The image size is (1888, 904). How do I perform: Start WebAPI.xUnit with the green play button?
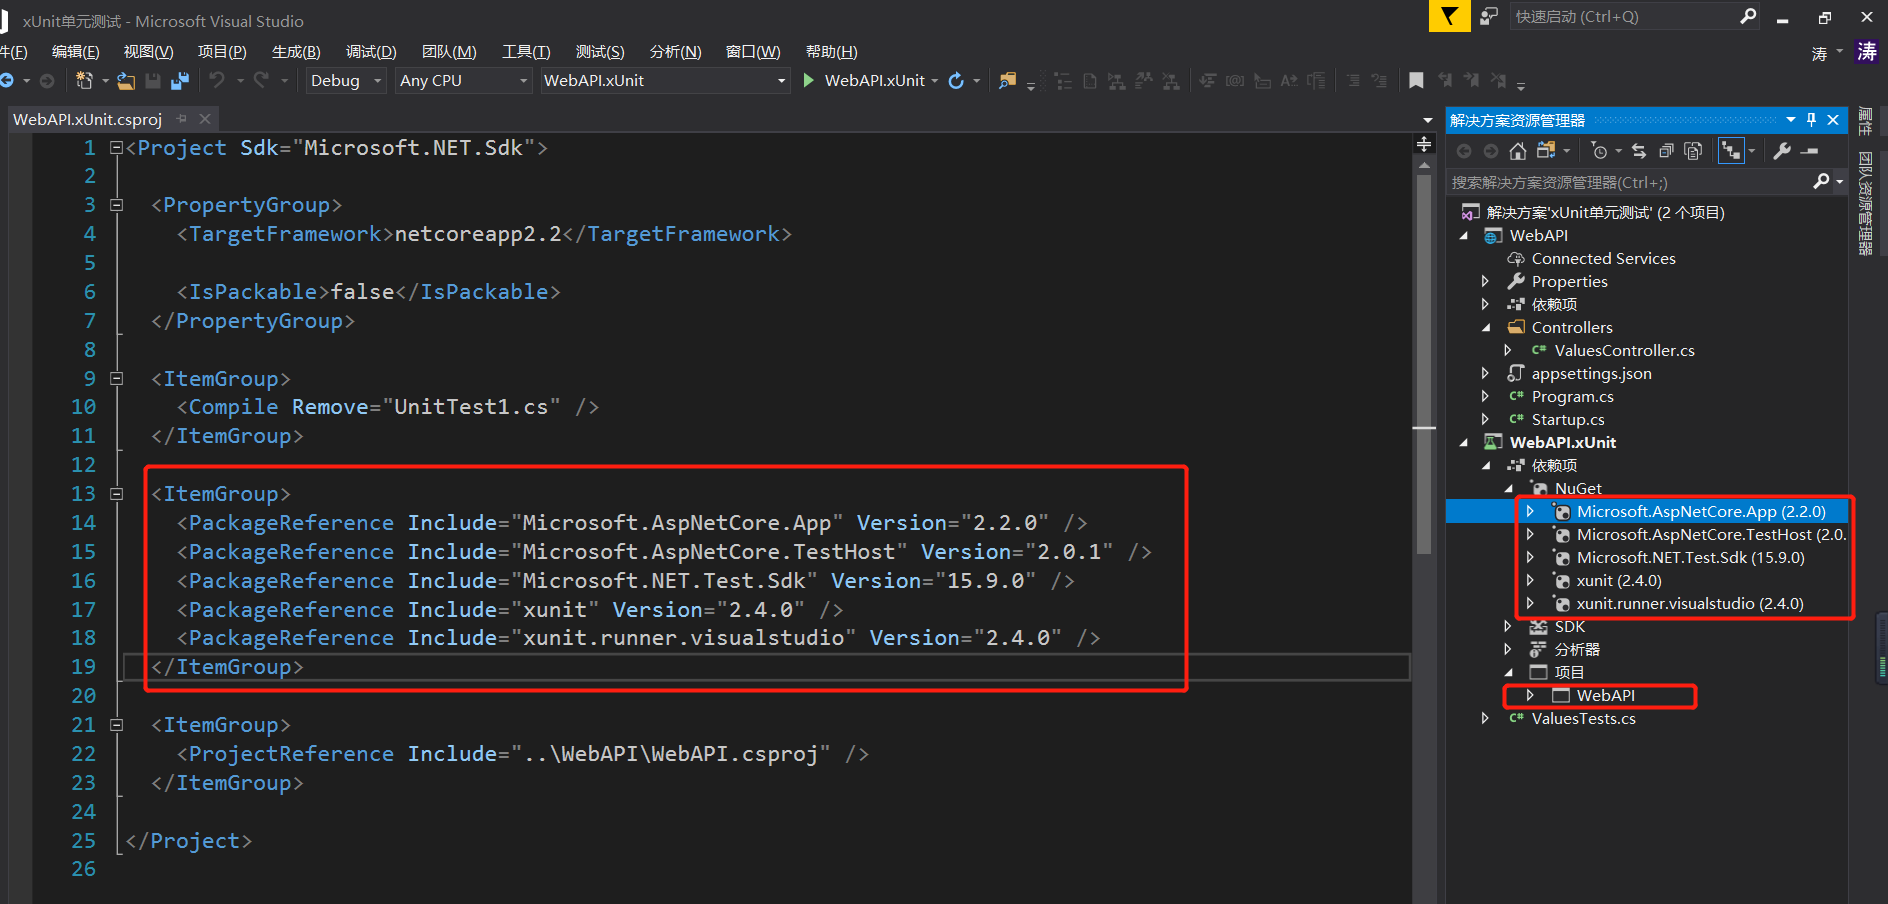tap(809, 80)
